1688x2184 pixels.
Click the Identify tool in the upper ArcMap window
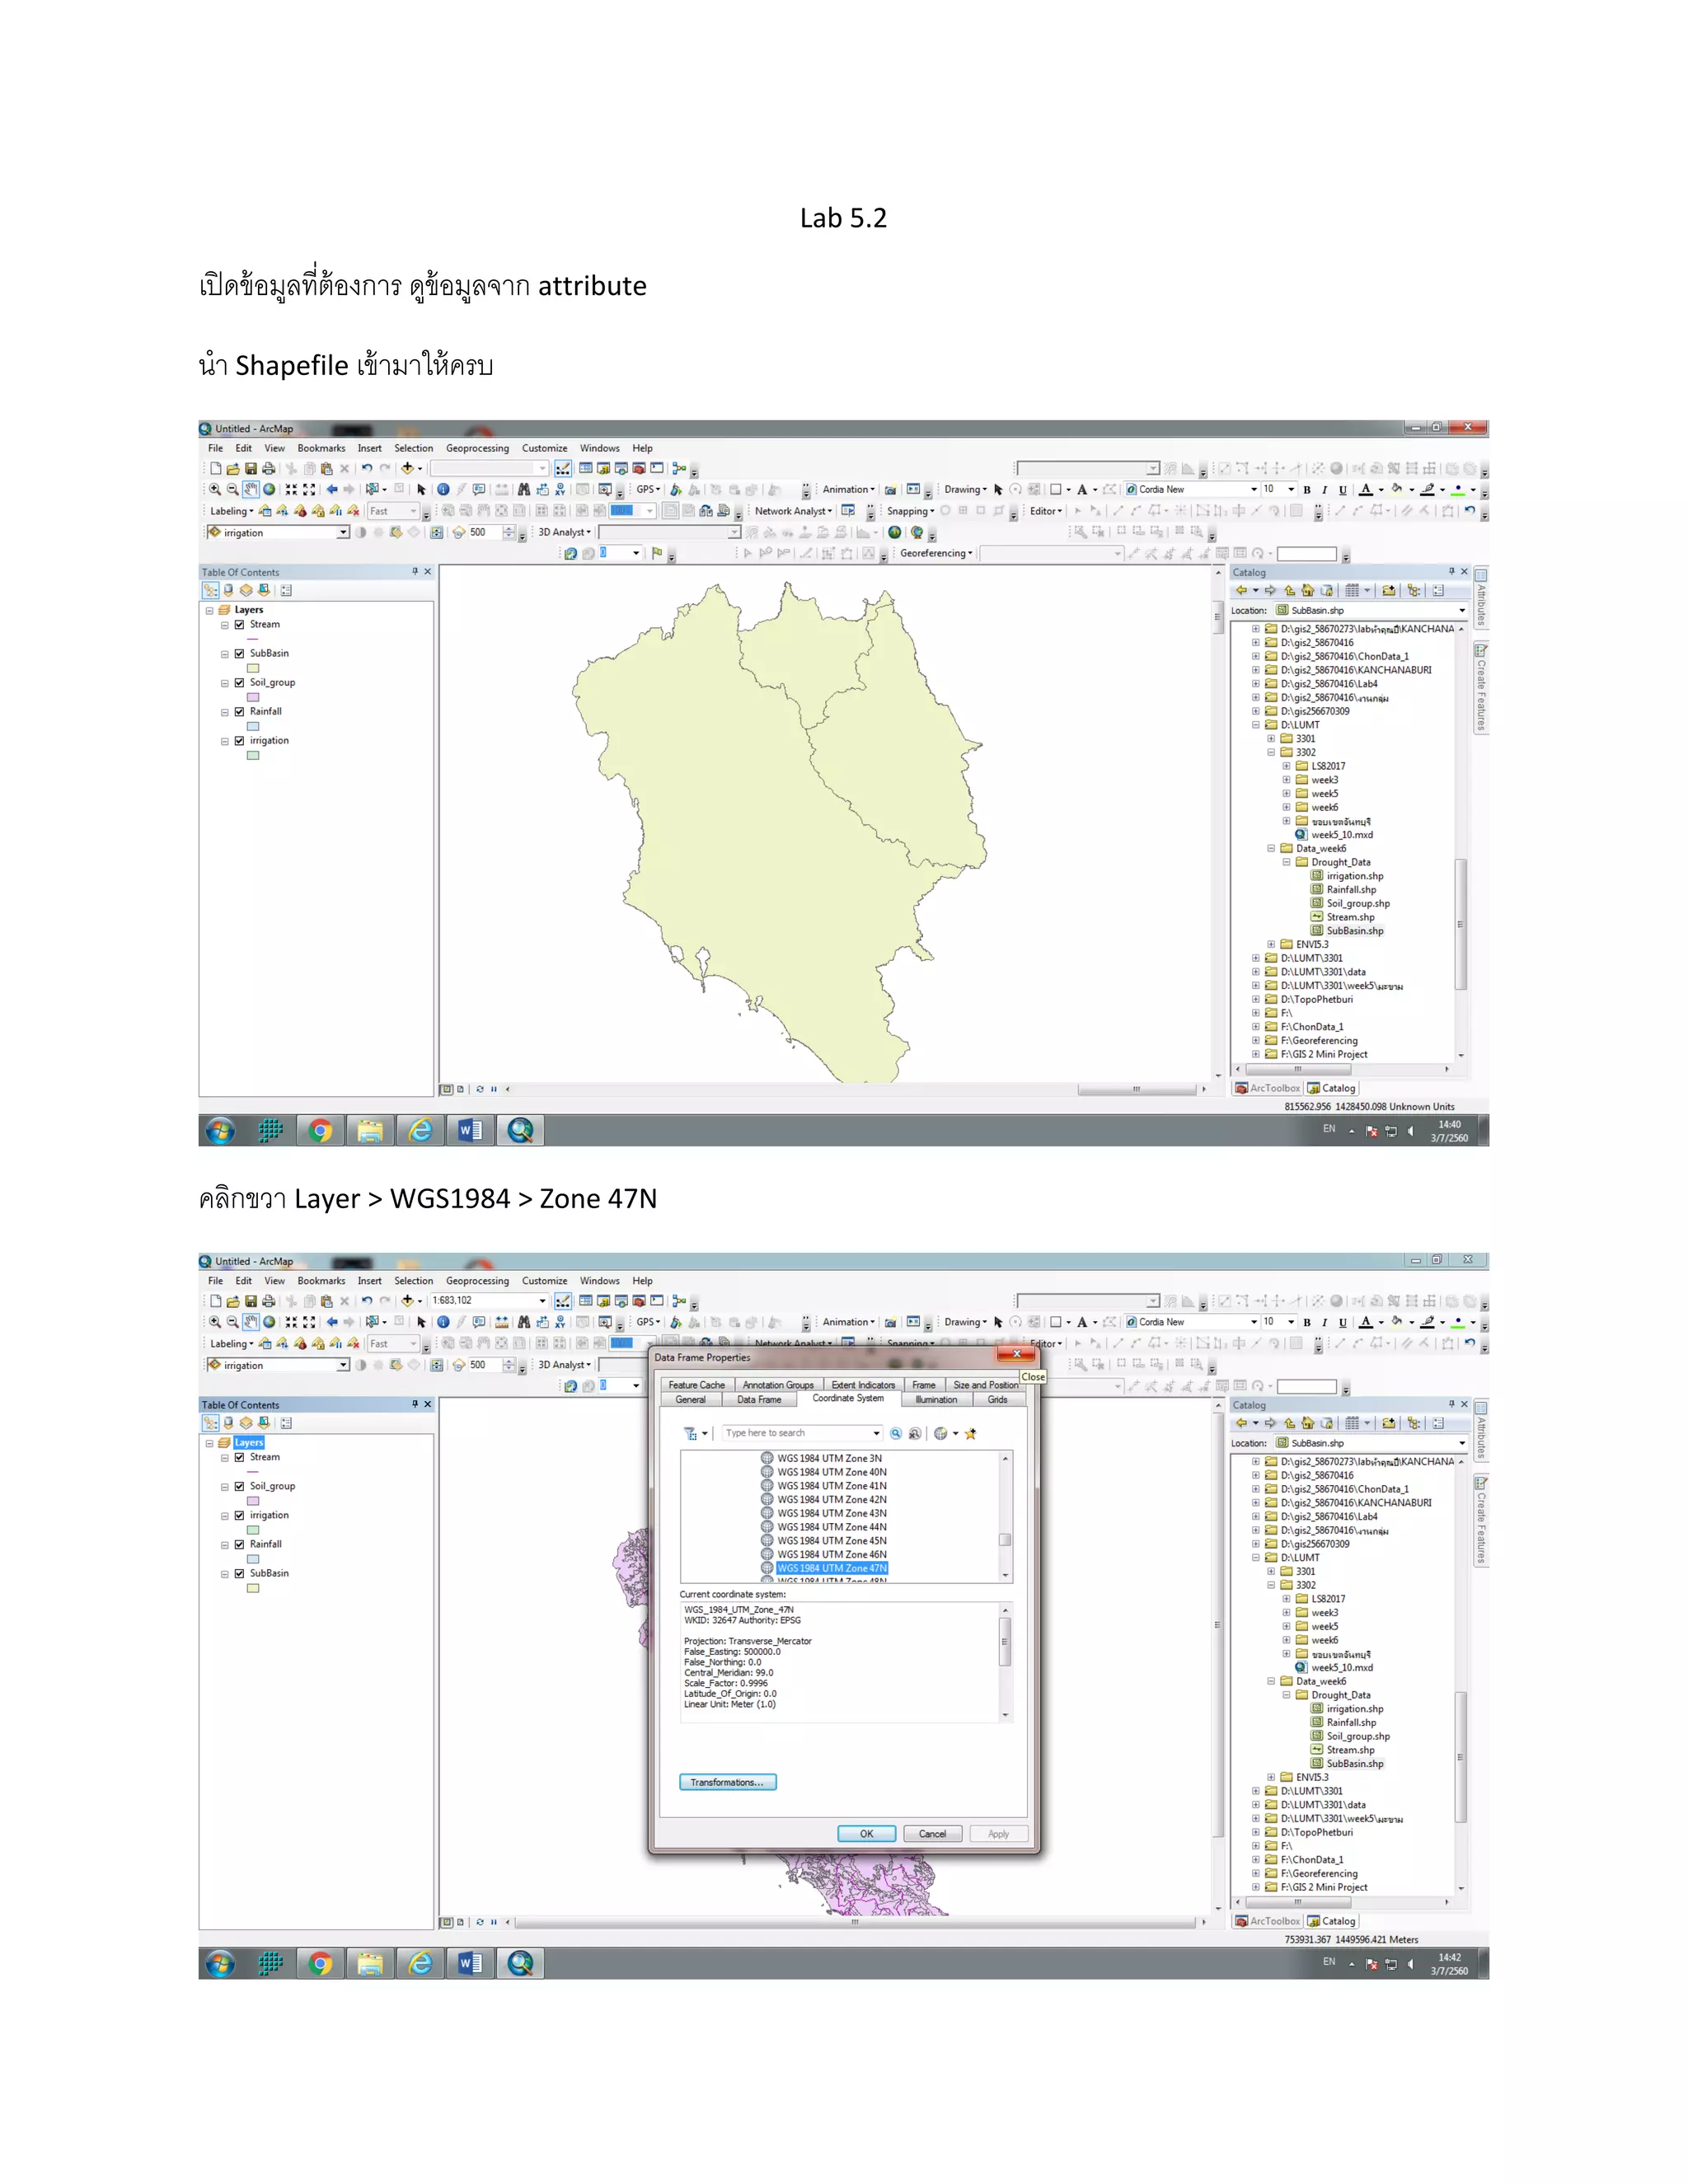[443, 490]
